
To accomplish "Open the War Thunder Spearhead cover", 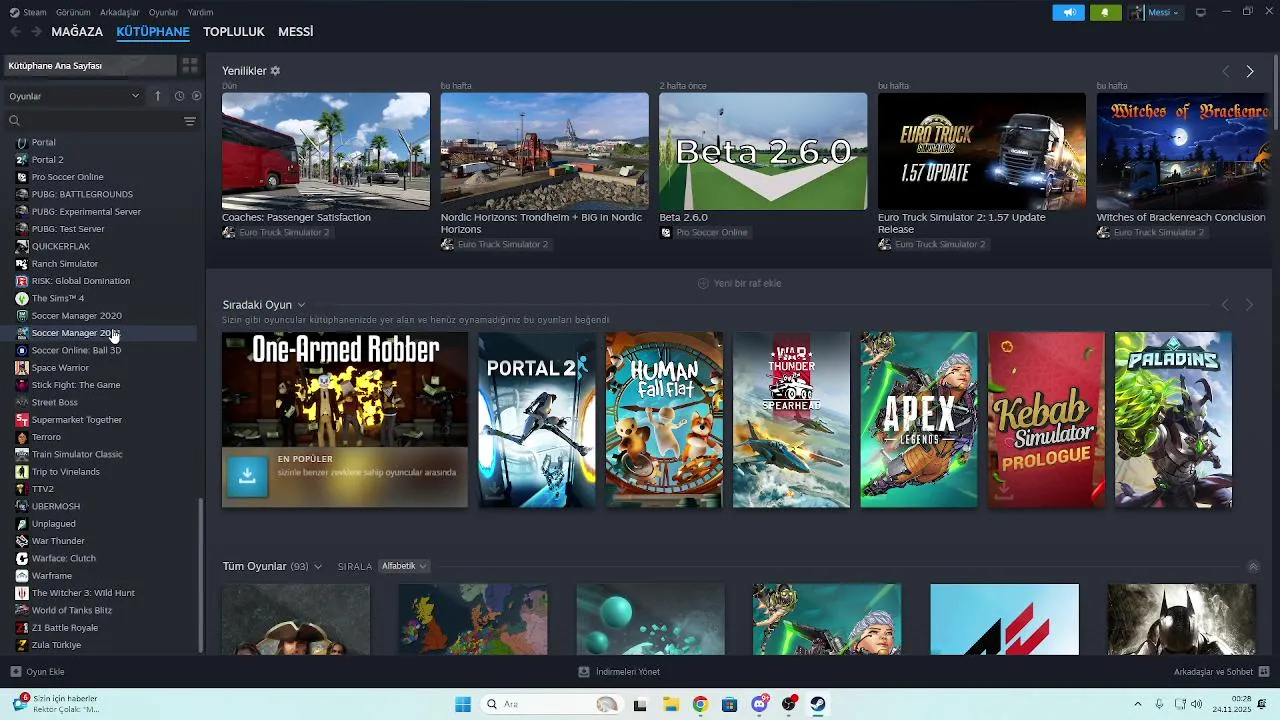I will click(791, 420).
